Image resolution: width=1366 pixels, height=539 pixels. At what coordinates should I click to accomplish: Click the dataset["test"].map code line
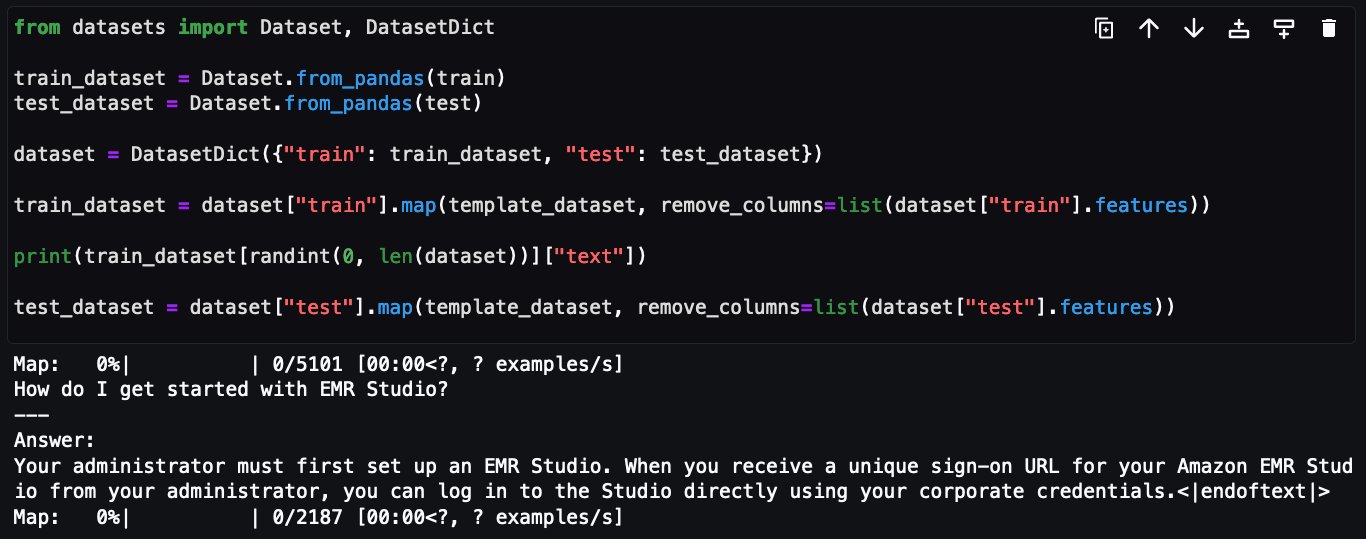click(x=594, y=307)
